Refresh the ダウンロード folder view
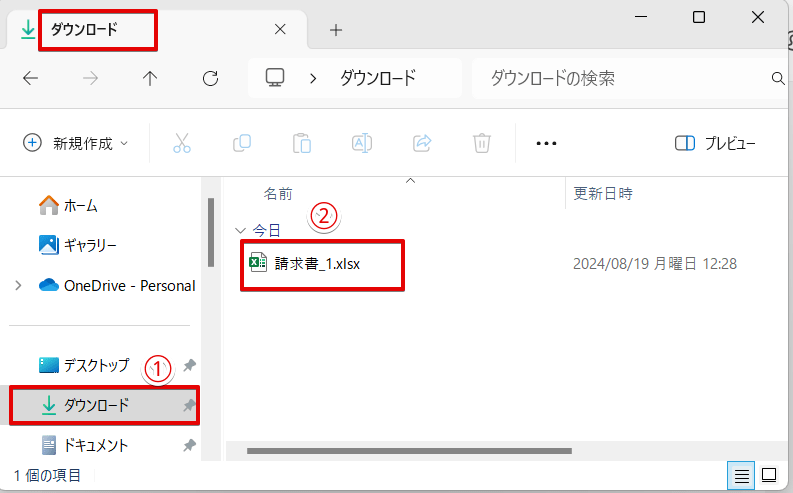Image resolution: width=793 pixels, height=493 pixels. (210, 78)
